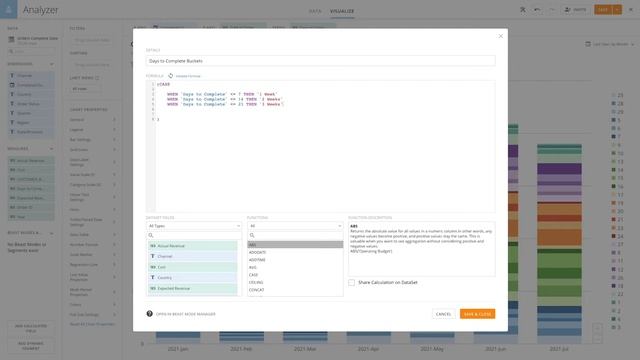Click legend swatch for value 12

click(613, 269)
